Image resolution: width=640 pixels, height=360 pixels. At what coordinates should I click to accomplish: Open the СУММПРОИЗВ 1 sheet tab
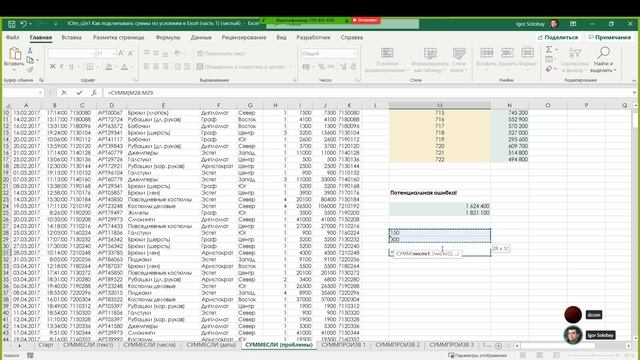[x=343, y=345]
